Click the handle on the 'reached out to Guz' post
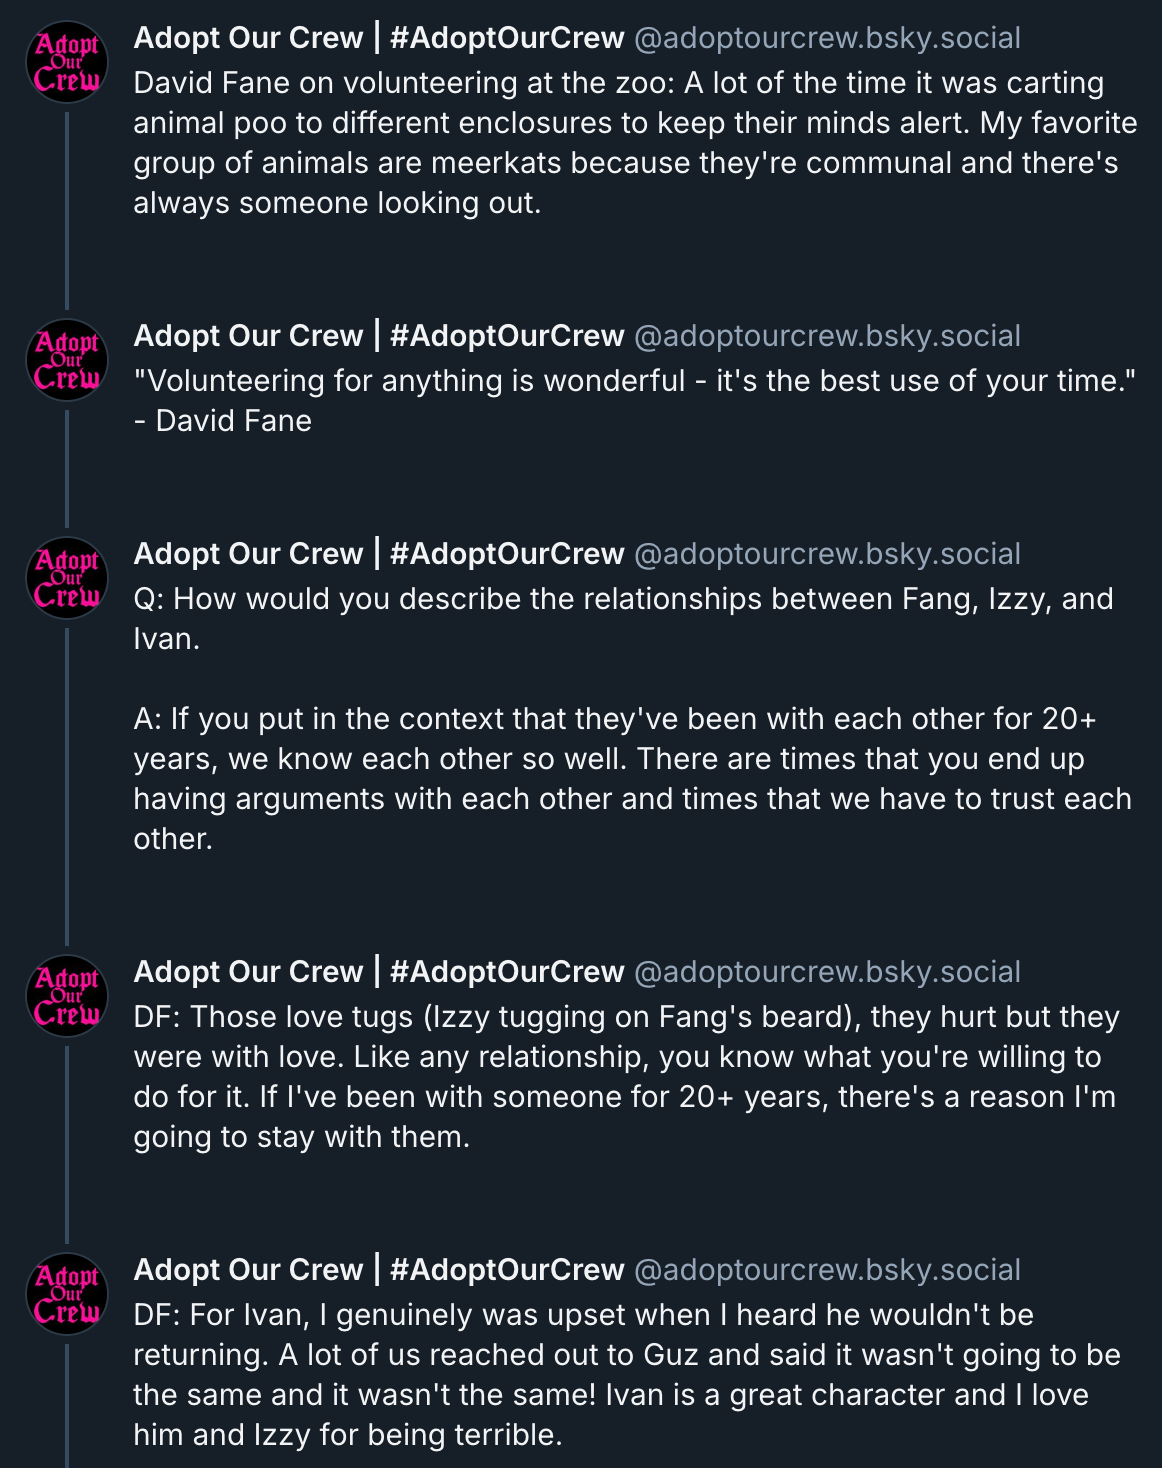Viewport: 1162px width, 1468px height. [827, 1270]
